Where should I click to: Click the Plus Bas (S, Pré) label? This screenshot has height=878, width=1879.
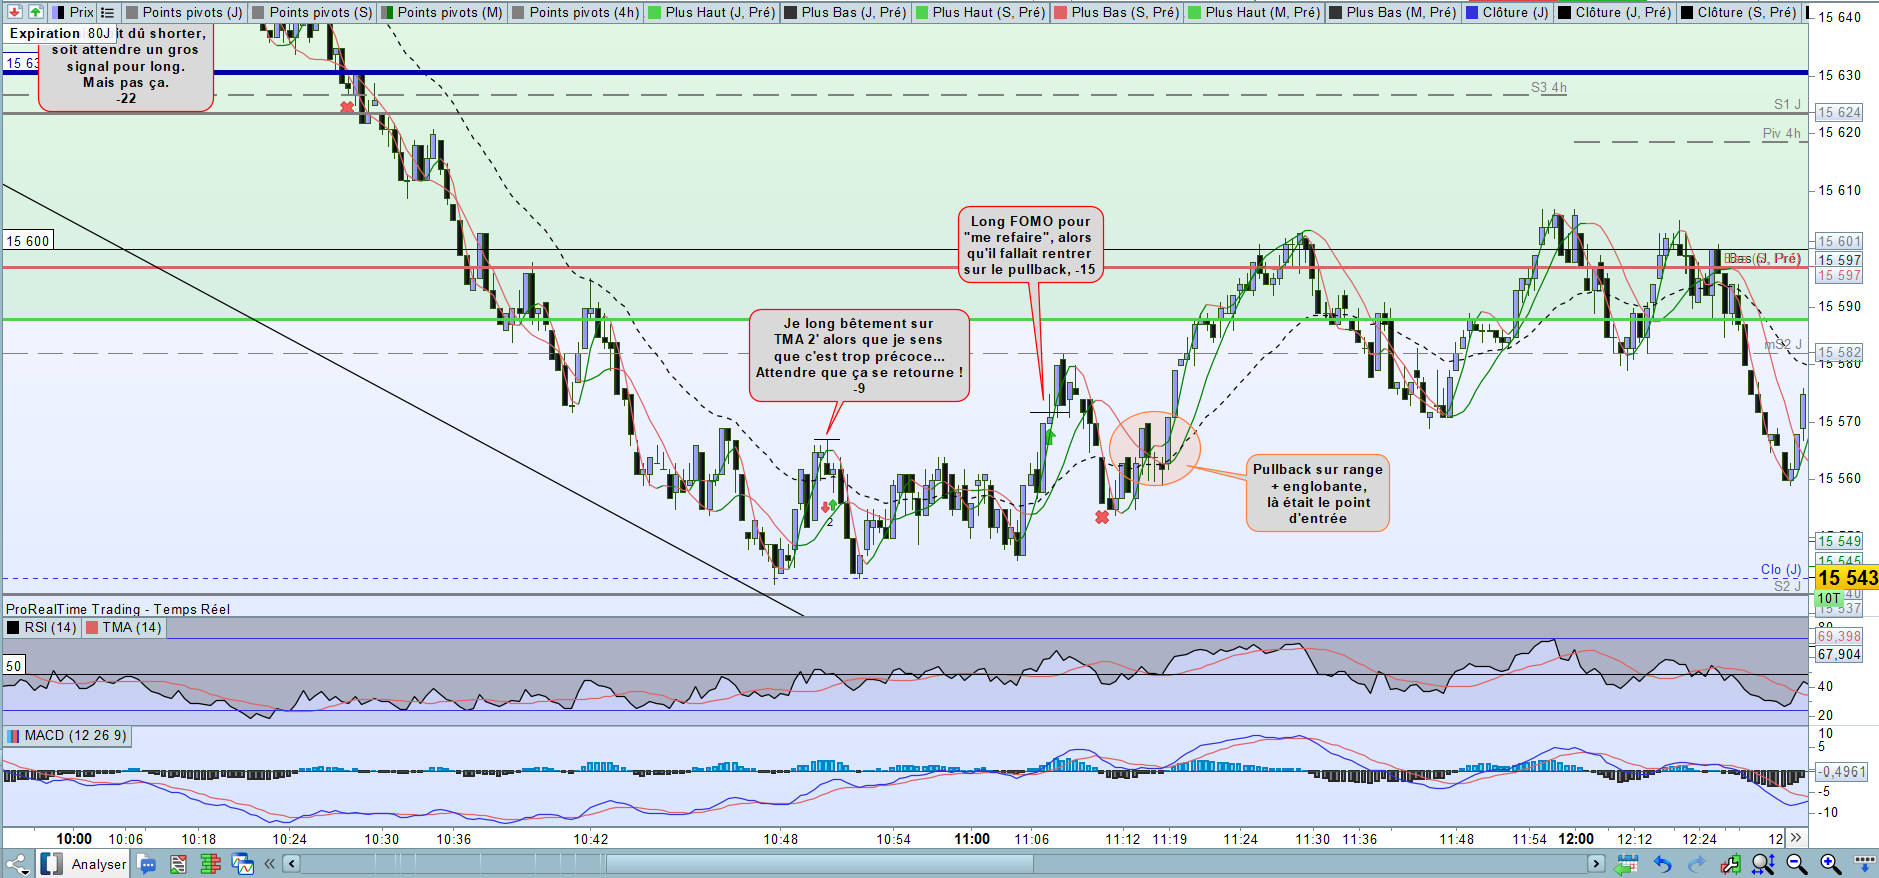(1125, 12)
